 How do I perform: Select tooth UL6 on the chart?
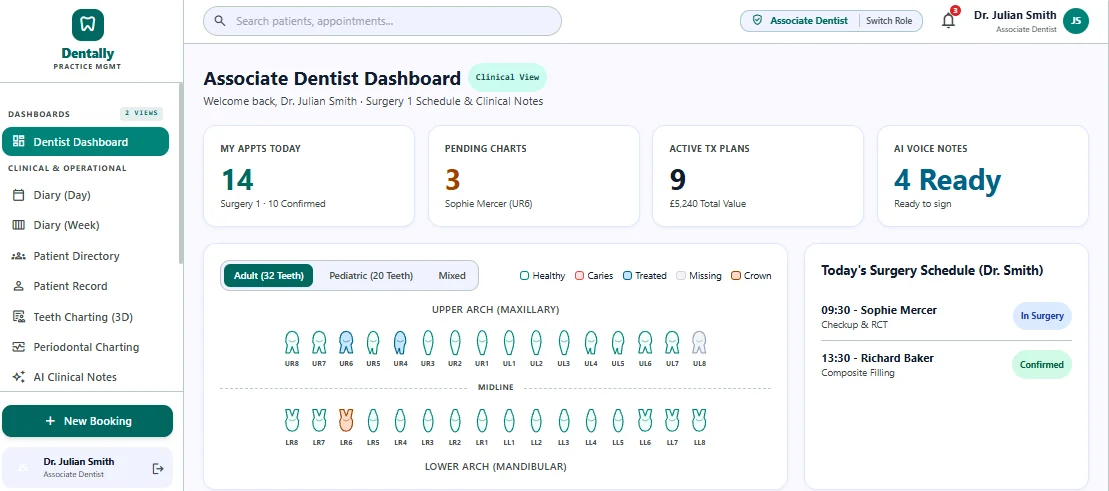pos(645,342)
